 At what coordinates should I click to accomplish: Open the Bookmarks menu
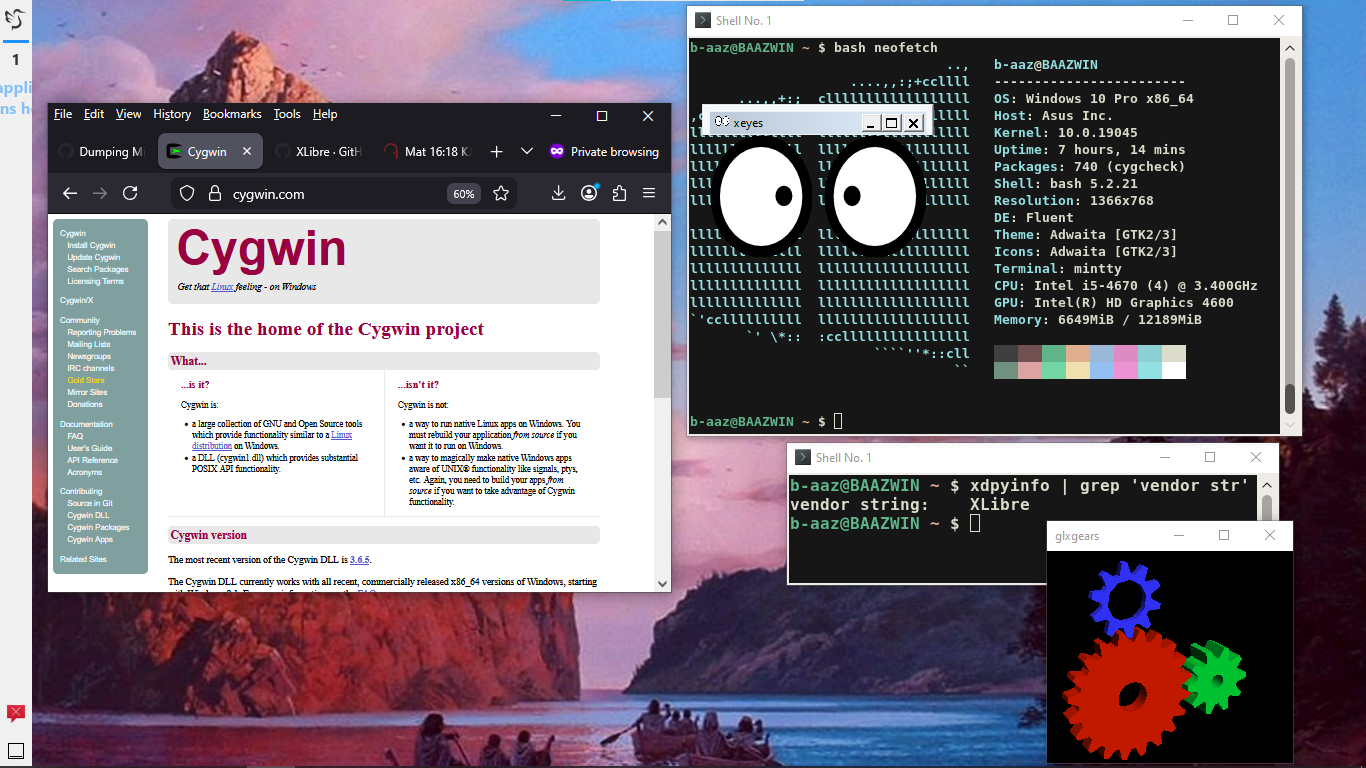(232, 114)
